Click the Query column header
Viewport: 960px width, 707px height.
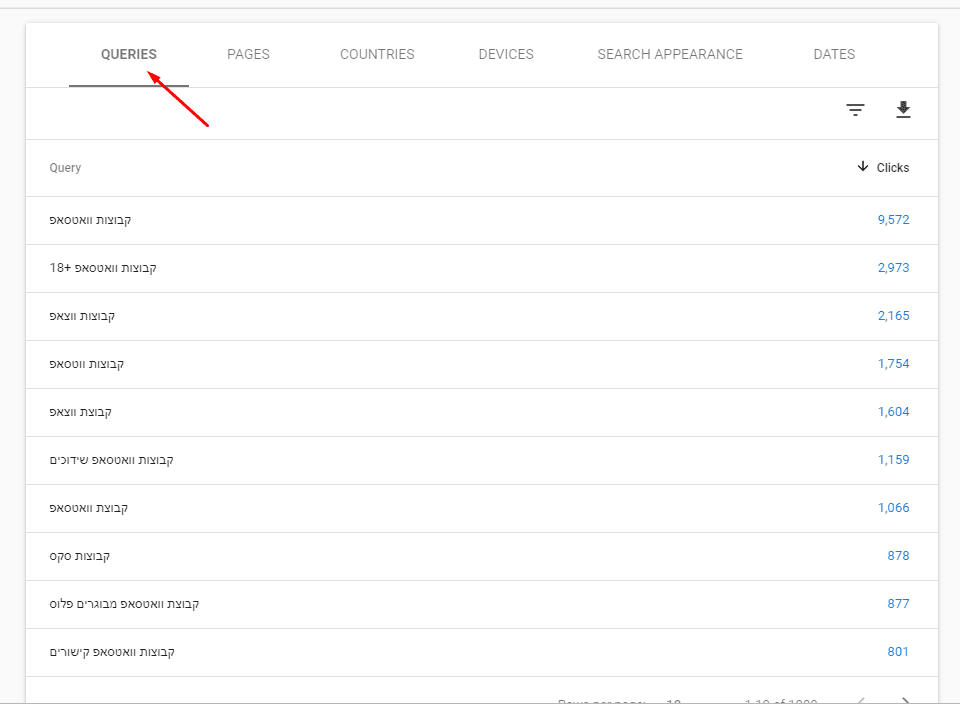65,168
